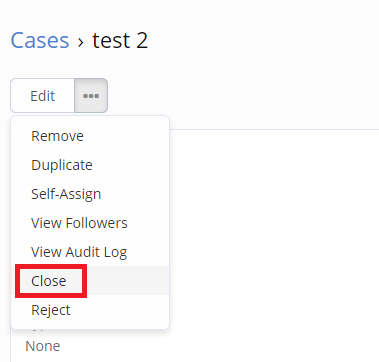379x362 pixels.
Task: Select Remove from the dropdown menu
Action: [90, 136]
